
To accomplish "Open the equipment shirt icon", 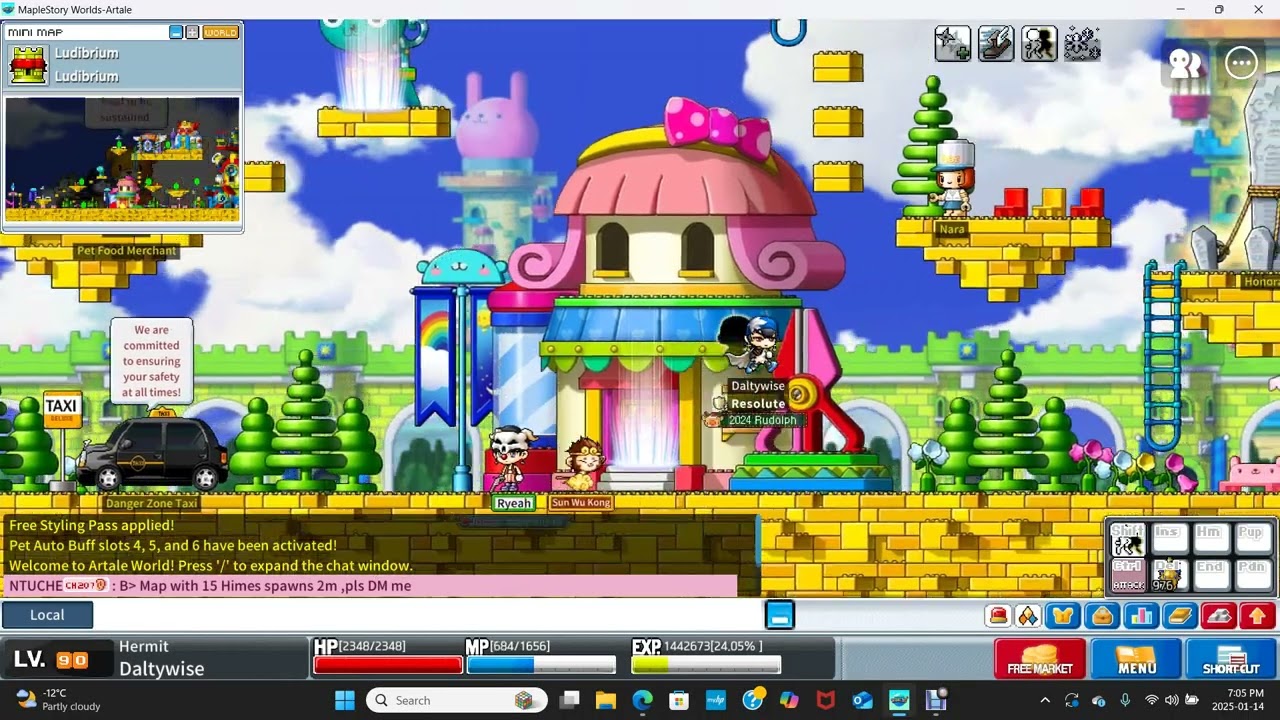I will [x=1063, y=616].
